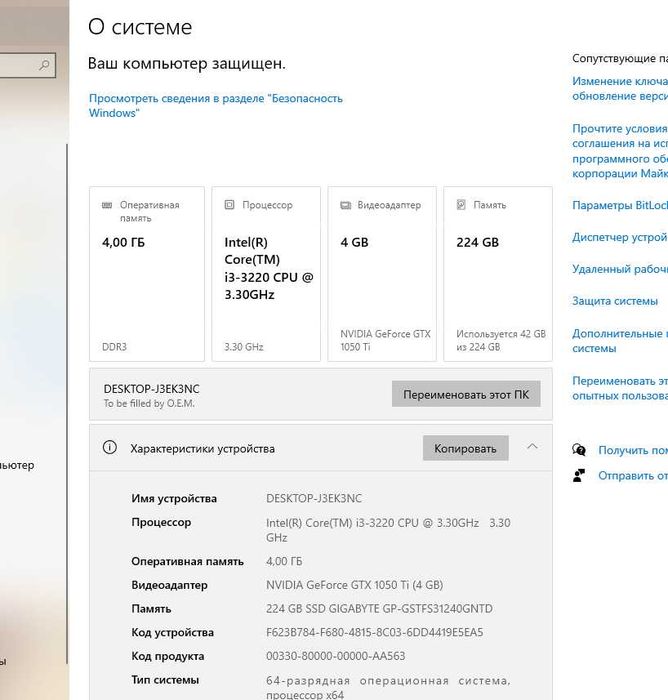Open BitLocker settings link
668x700 pixels.
[620, 205]
